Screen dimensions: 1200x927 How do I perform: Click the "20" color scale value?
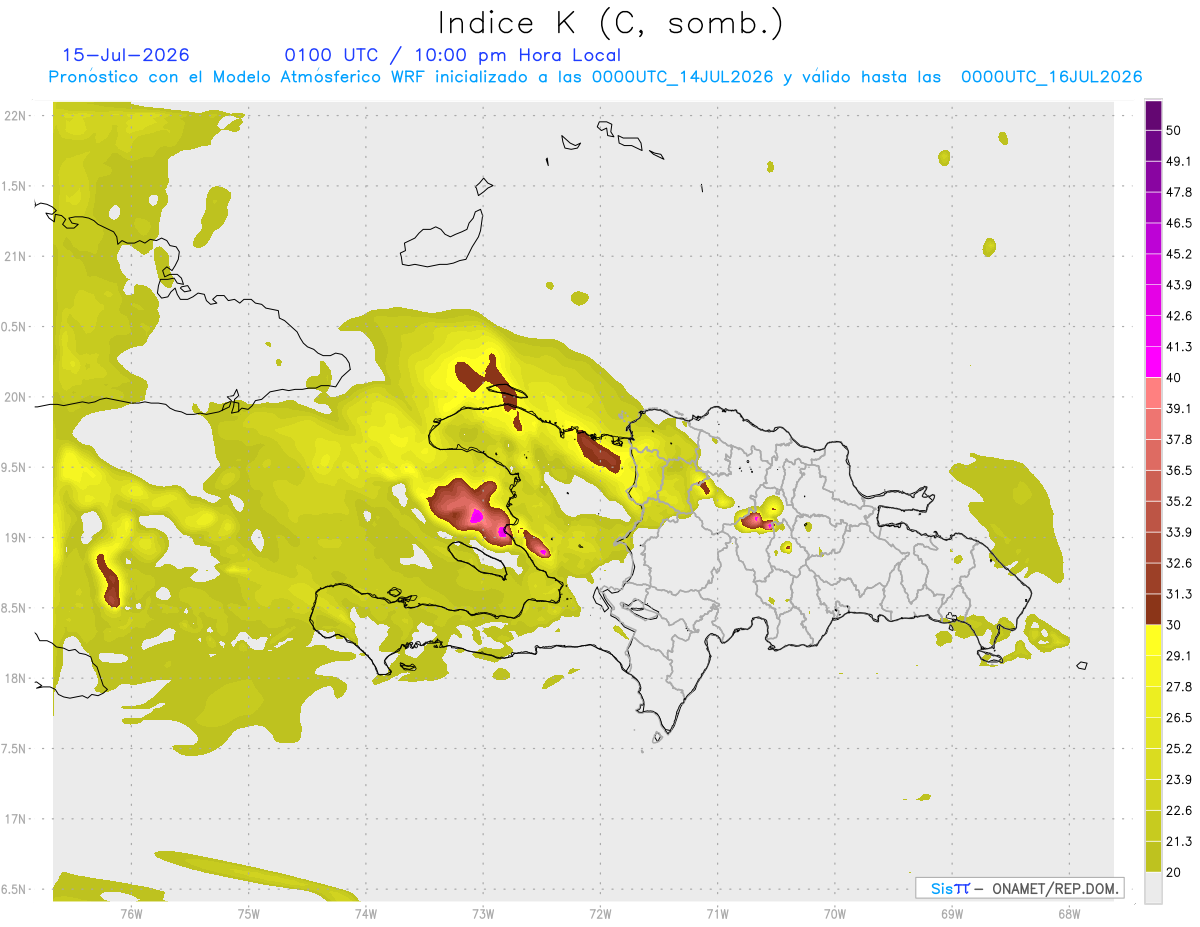1175,872
